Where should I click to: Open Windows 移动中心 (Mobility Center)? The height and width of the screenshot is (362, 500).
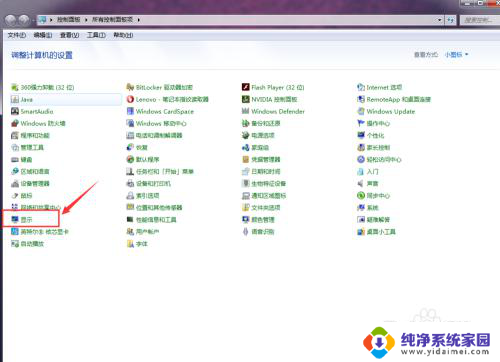click(x=157, y=123)
